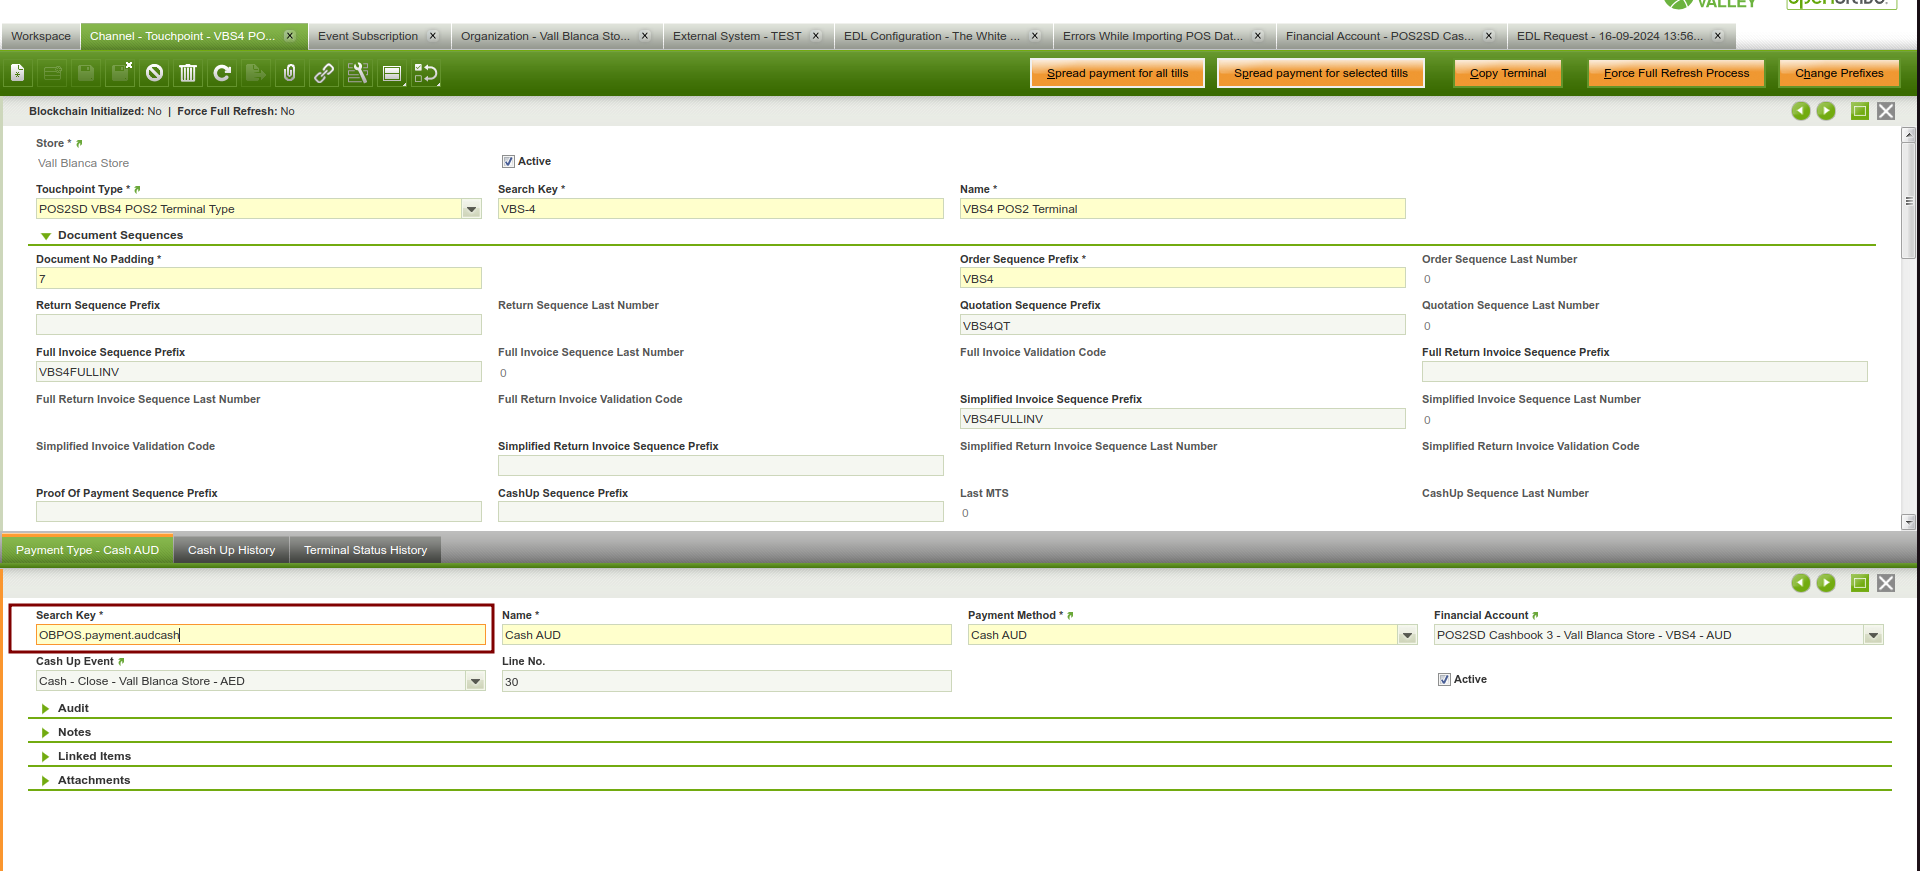
Task: Expand the Audit section
Action: [x=46, y=708]
